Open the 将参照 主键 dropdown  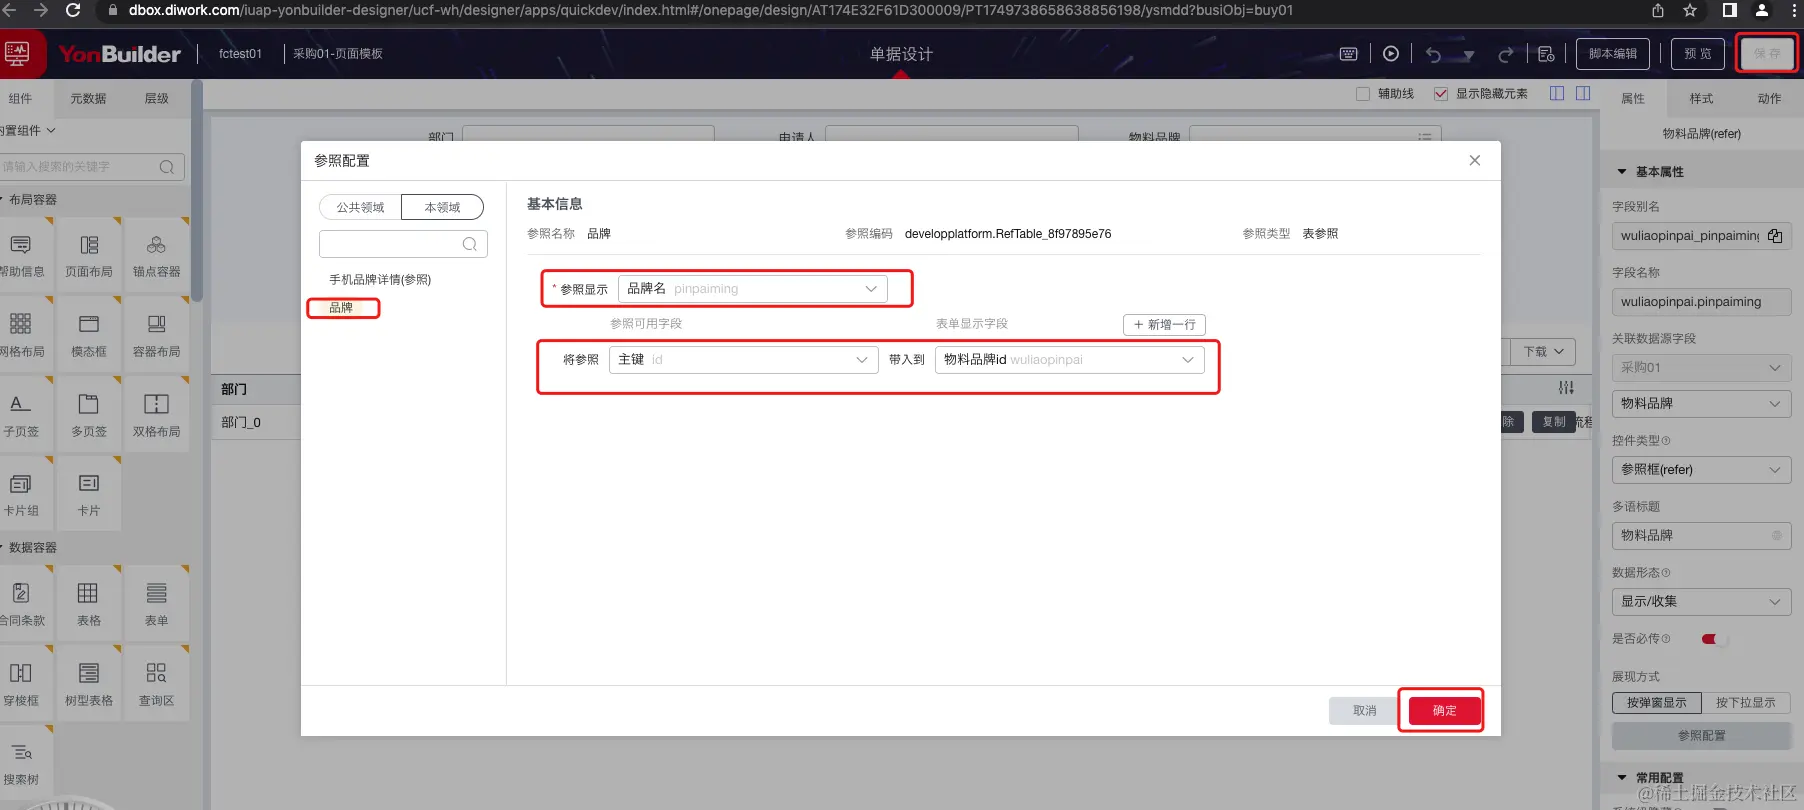click(x=743, y=360)
